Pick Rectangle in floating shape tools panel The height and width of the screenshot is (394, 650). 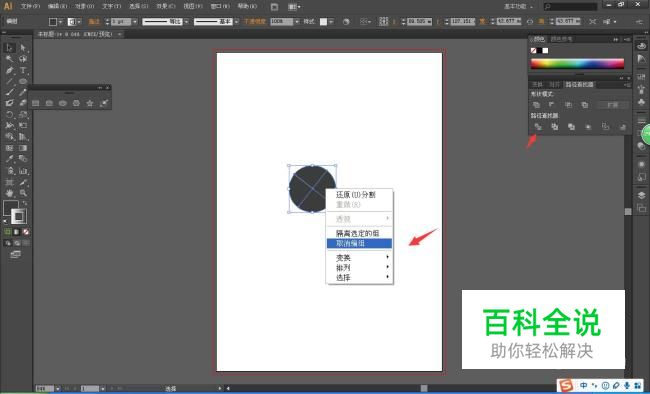pyautogui.click(x=36, y=103)
